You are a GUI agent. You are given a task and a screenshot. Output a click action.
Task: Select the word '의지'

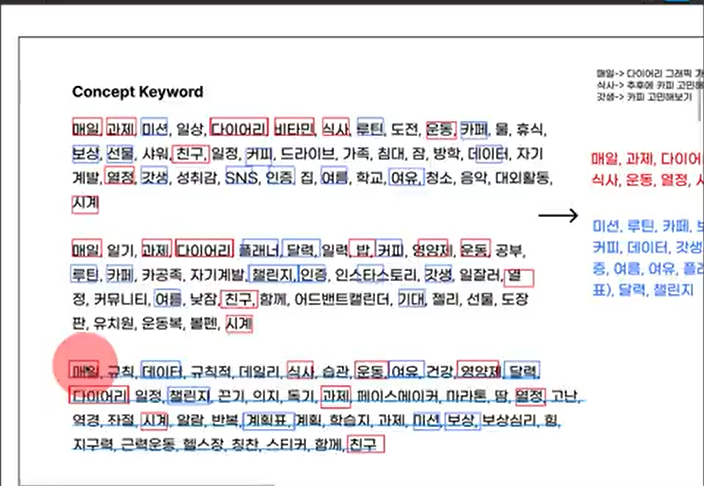pos(265,396)
